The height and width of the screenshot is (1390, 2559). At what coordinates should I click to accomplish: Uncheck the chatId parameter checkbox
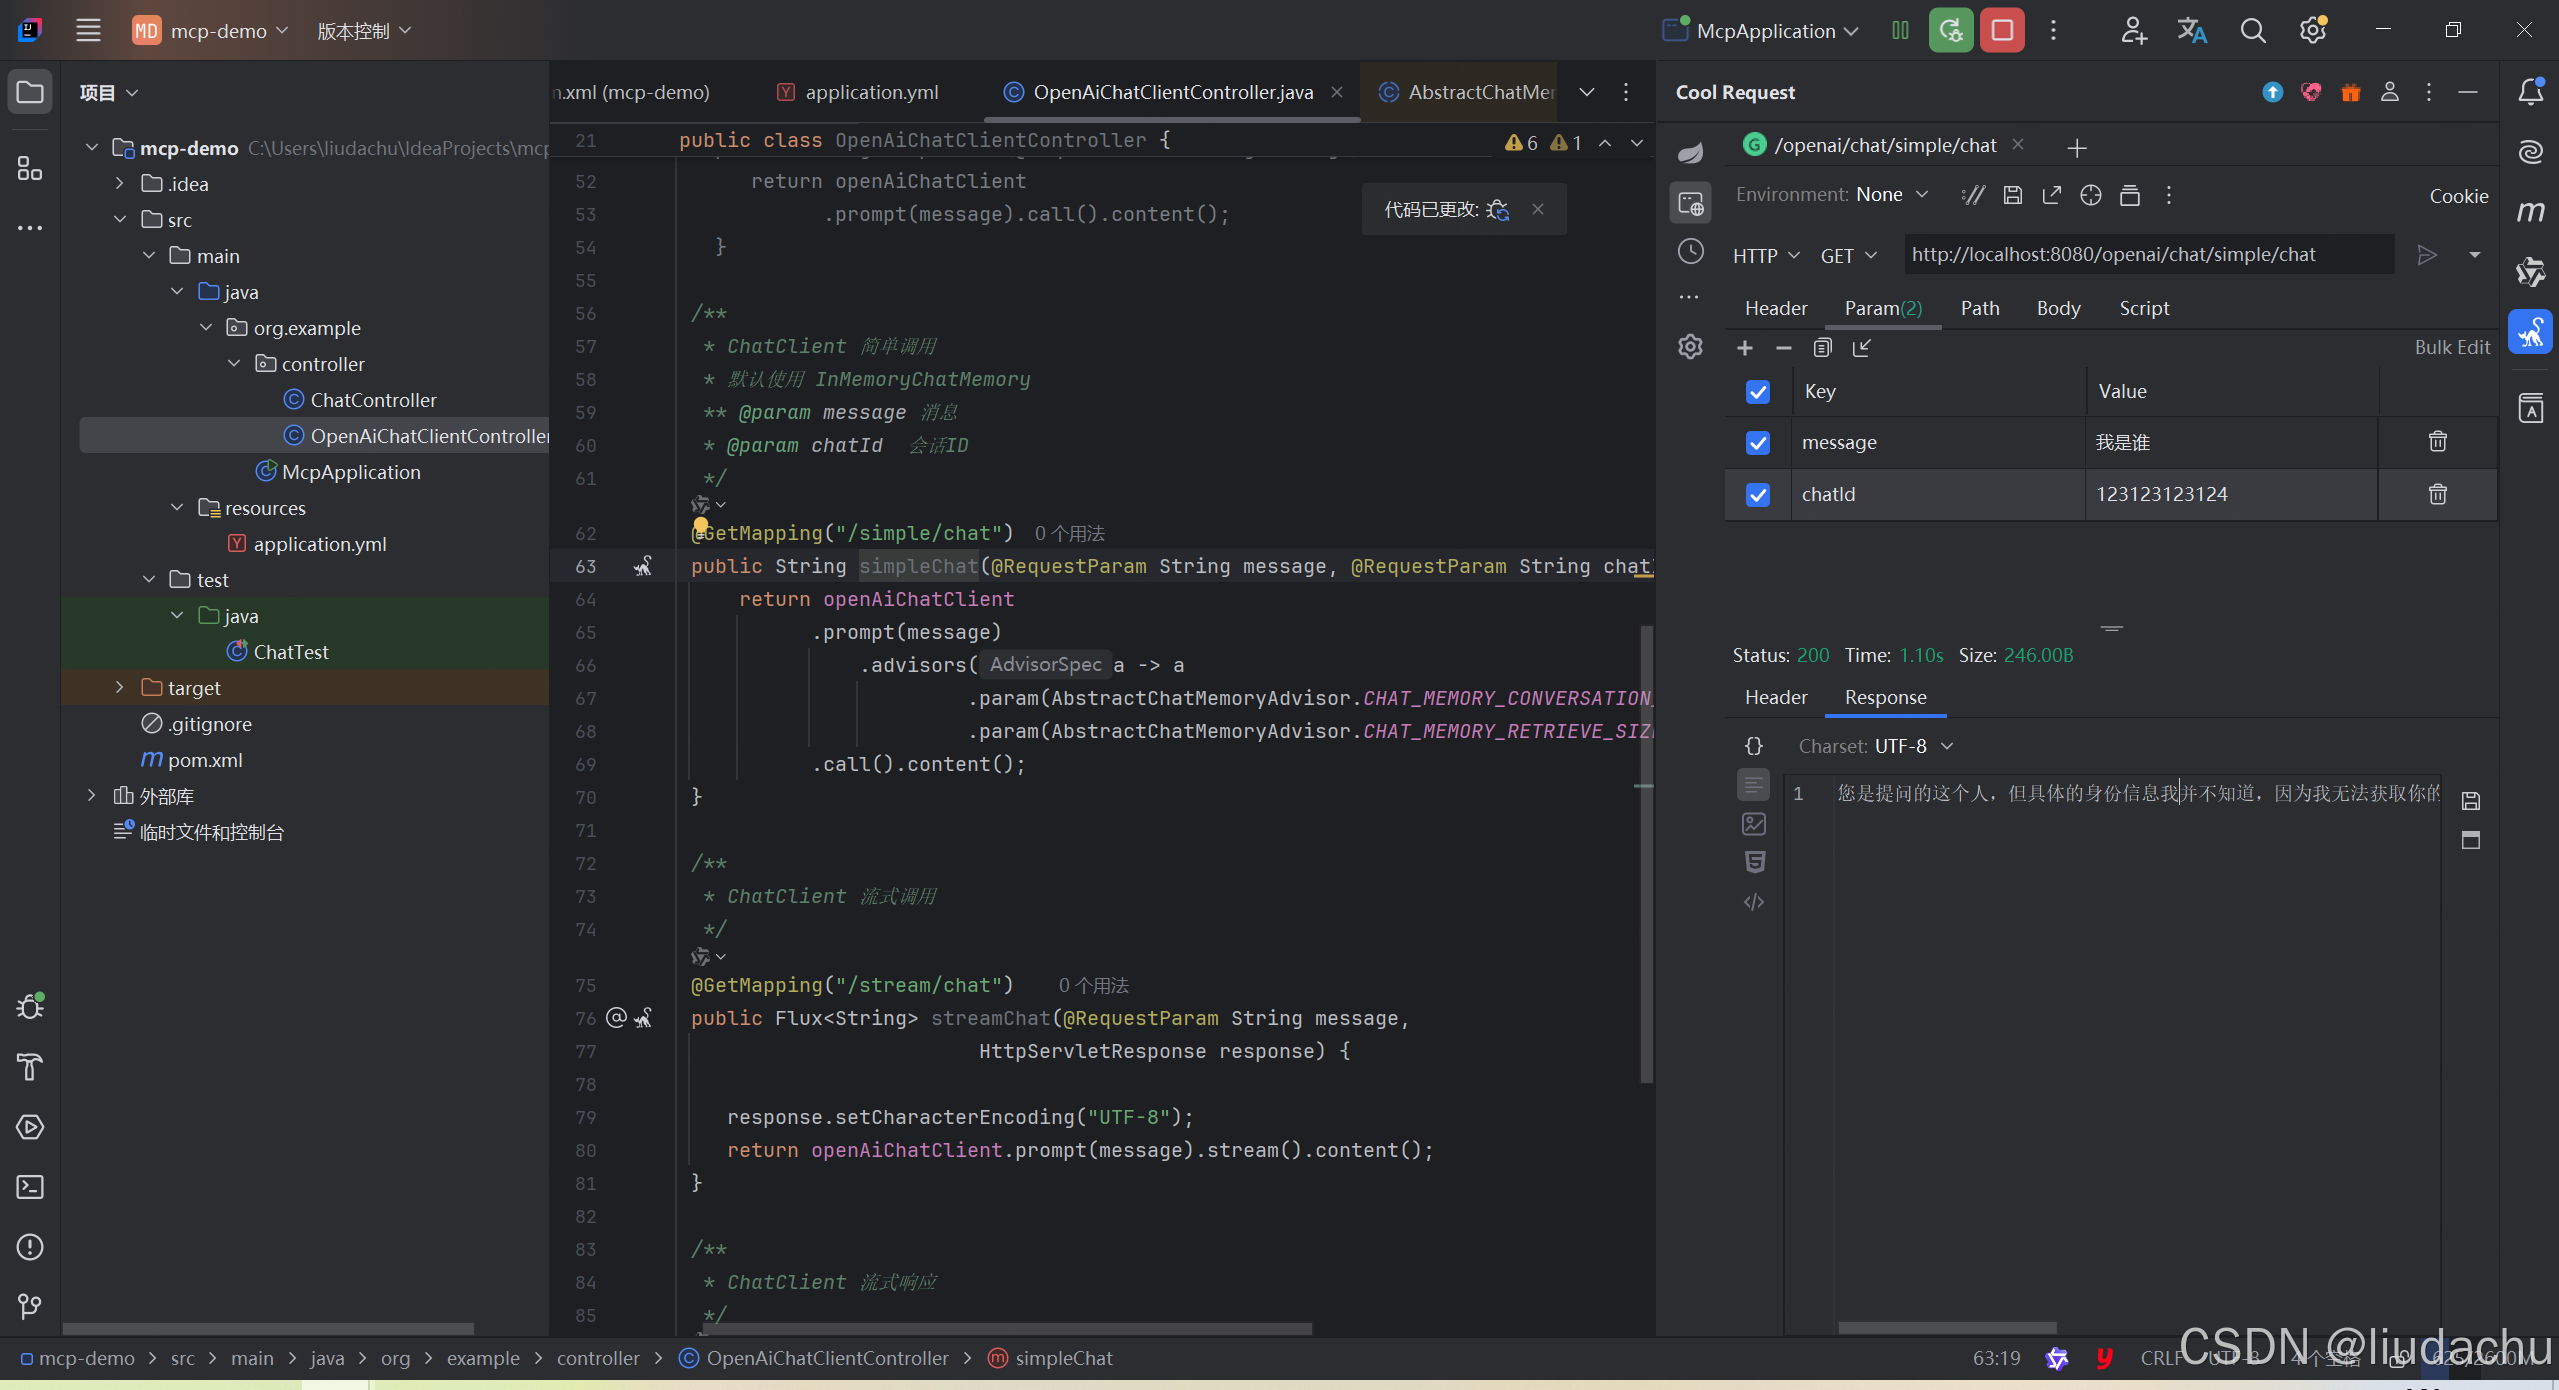click(1757, 494)
